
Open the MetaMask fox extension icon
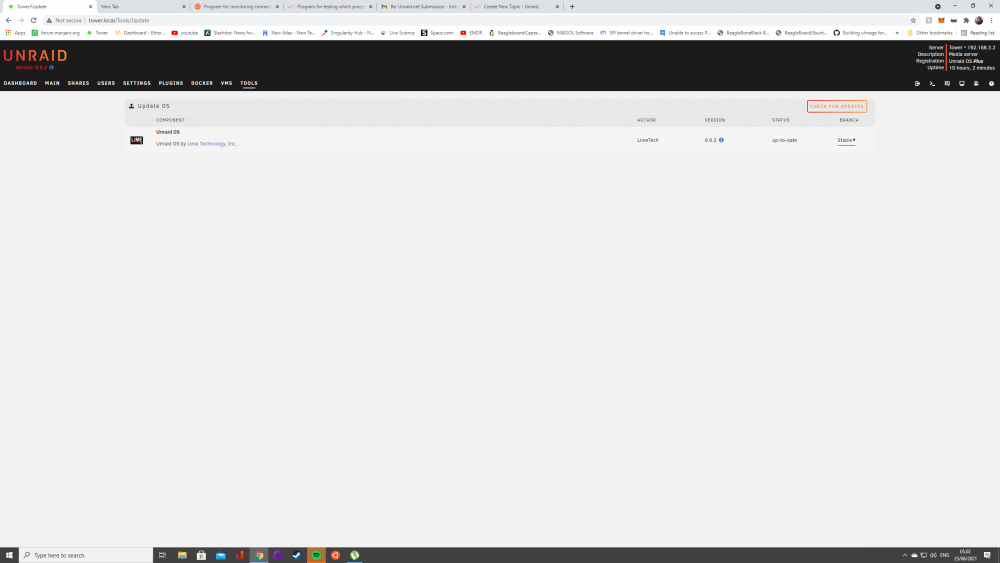pos(941,20)
